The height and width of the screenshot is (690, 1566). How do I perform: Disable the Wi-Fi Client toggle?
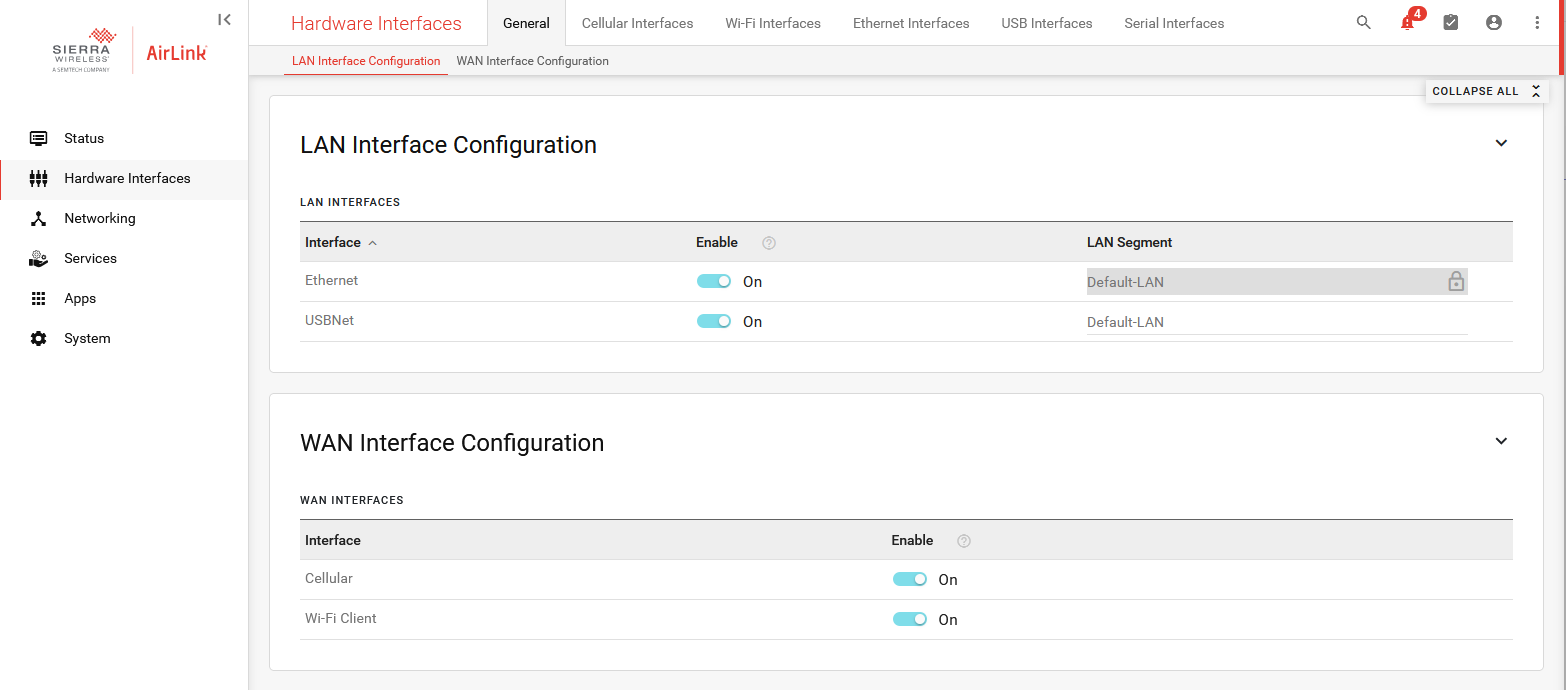(909, 620)
